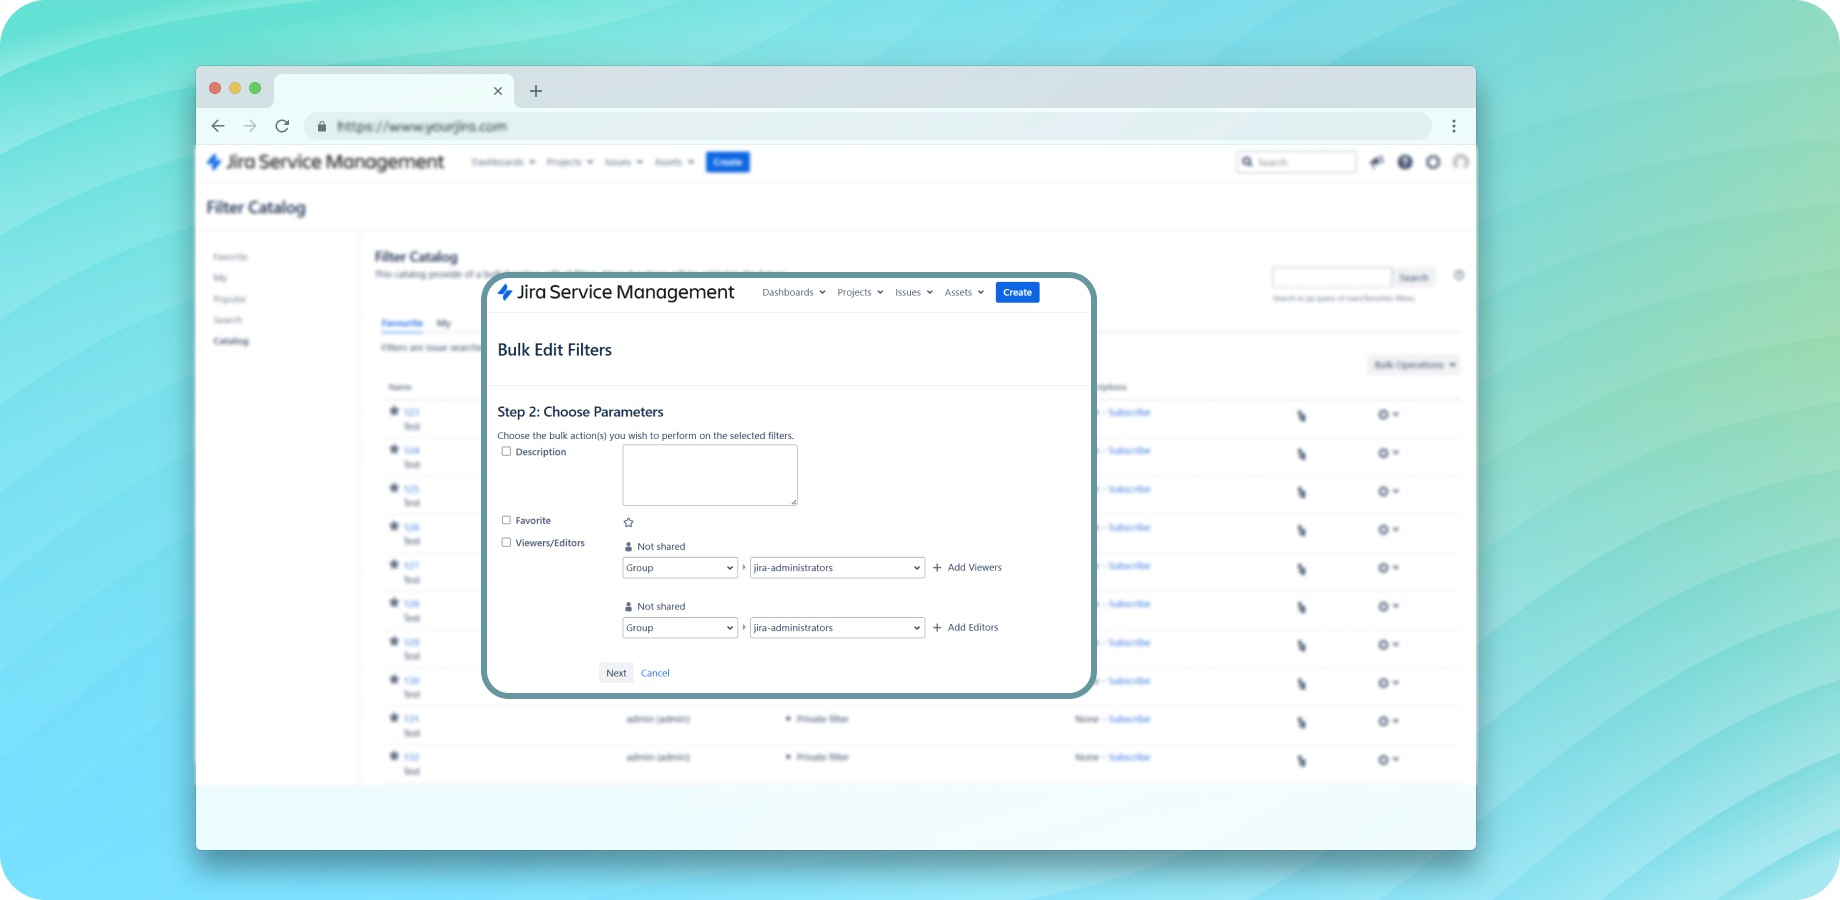Image resolution: width=1840 pixels, height=900 pixels.
Task: Enable the Viewers/Editors checkbox
Action: [x=506, y=542]
